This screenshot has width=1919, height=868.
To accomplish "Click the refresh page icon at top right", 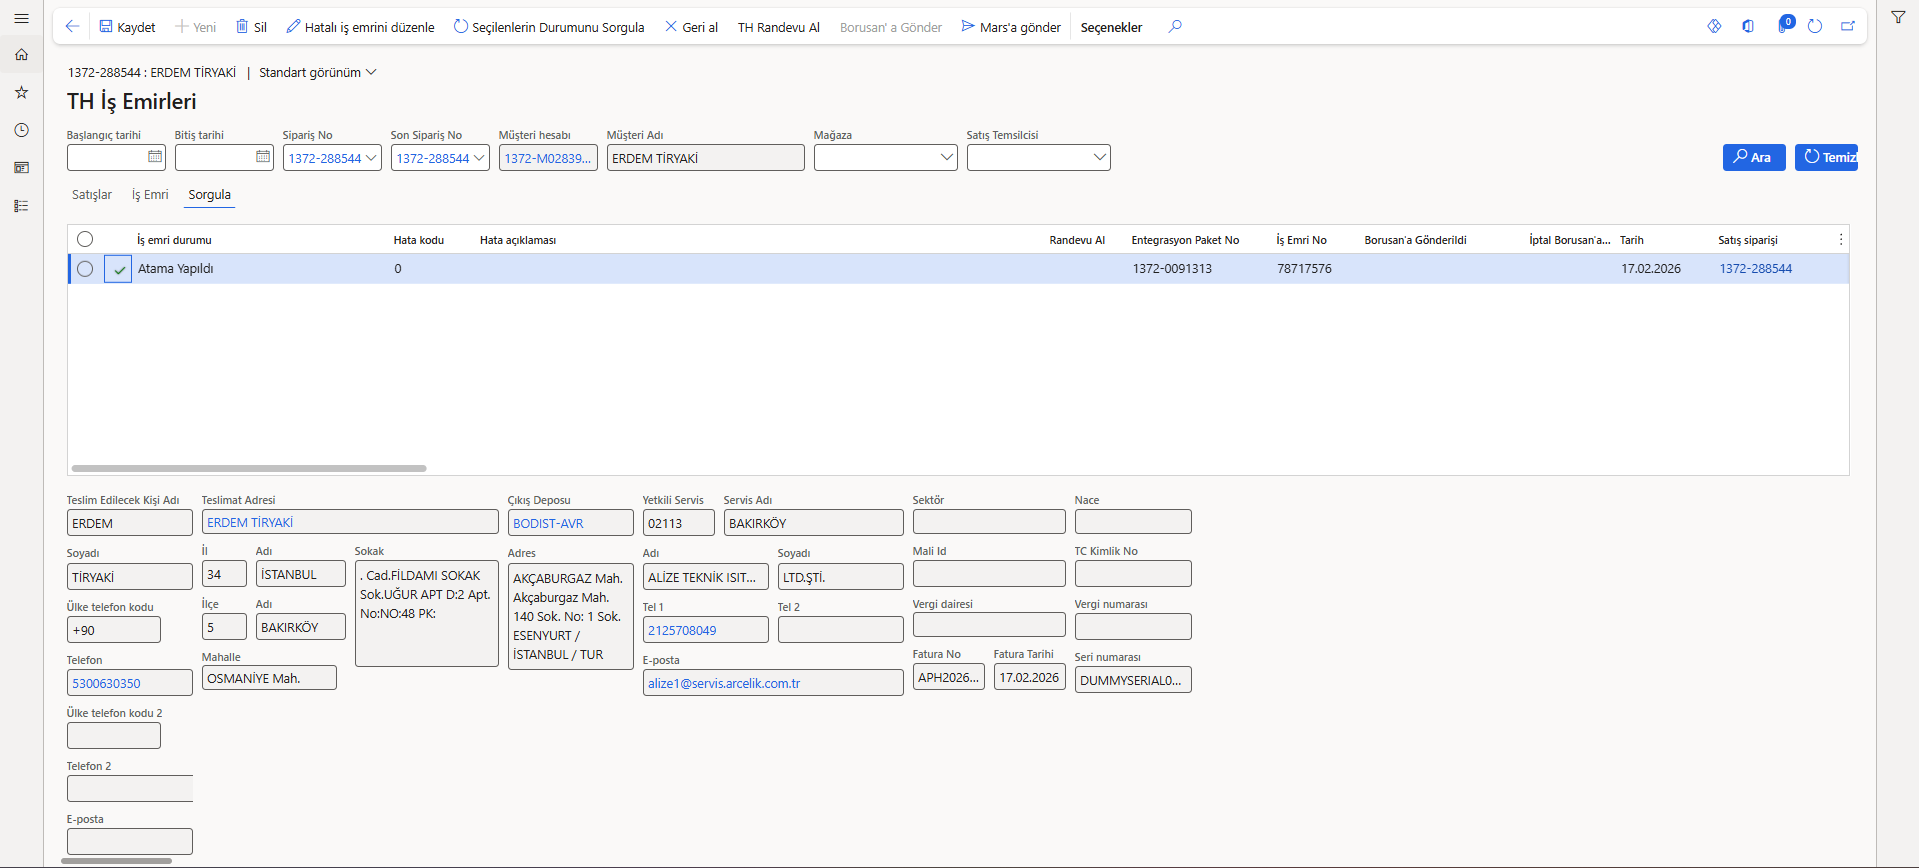I will point(1815,27).
